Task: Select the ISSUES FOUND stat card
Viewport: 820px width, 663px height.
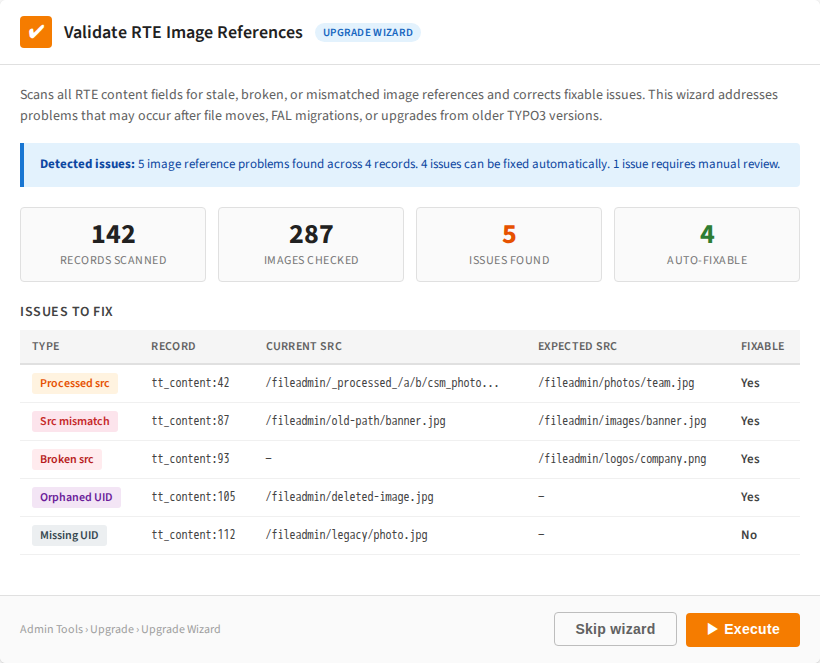Action: (x=508, y=244)
